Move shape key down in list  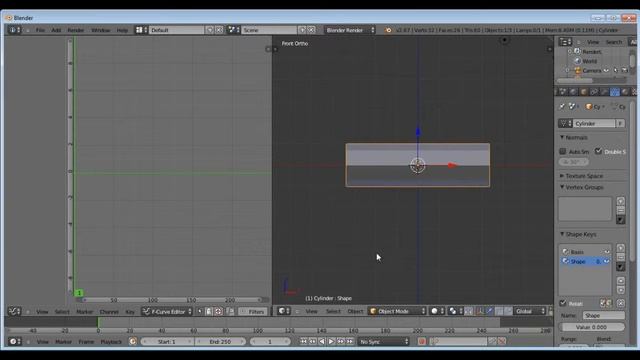coord(620,290)
